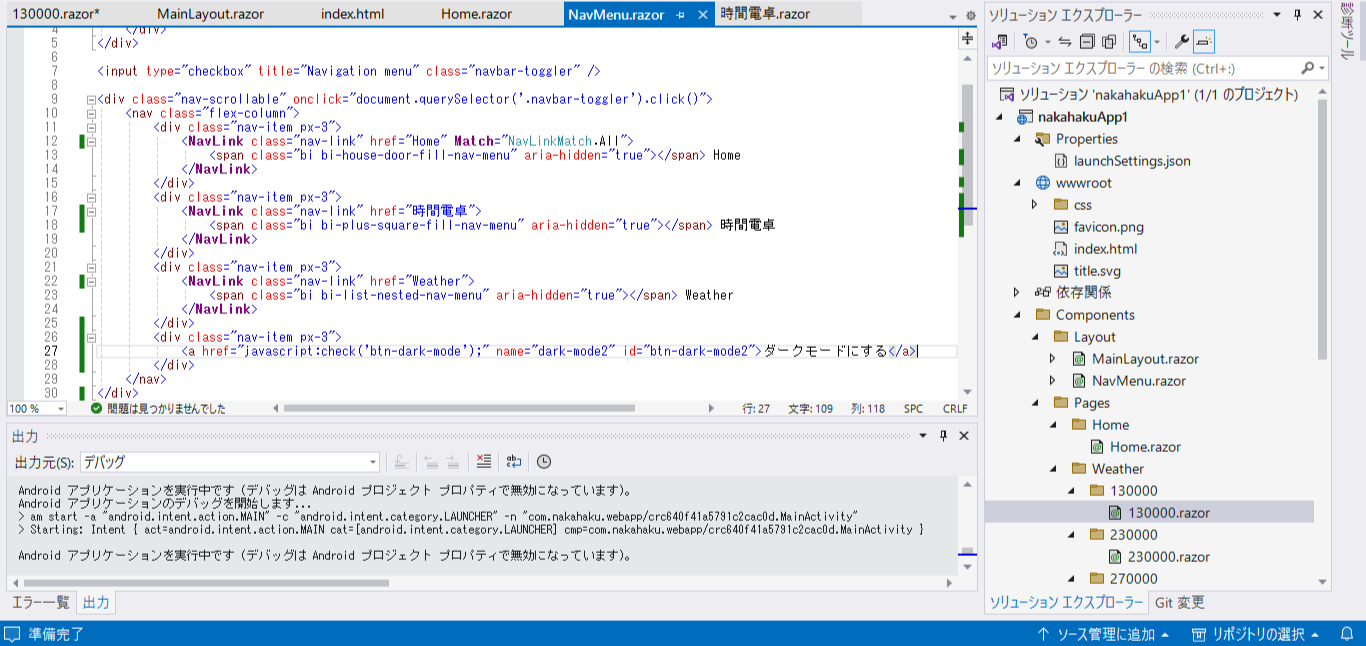Open the エラー一覧 tab

click(41, 602)
